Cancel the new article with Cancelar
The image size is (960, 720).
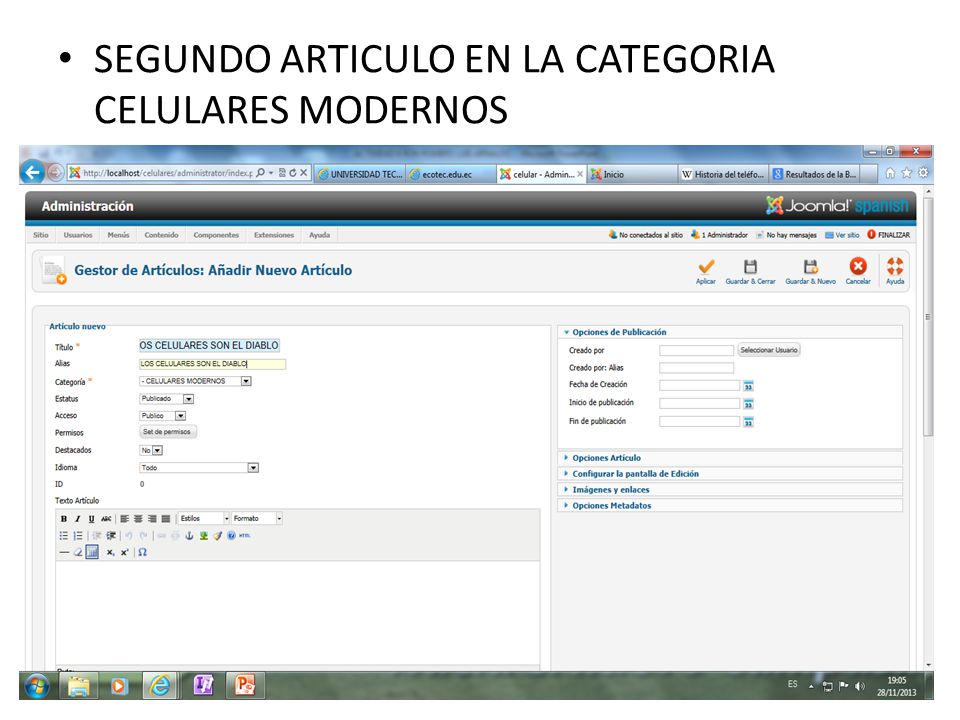pyautogui.click(x=858, y=271)
